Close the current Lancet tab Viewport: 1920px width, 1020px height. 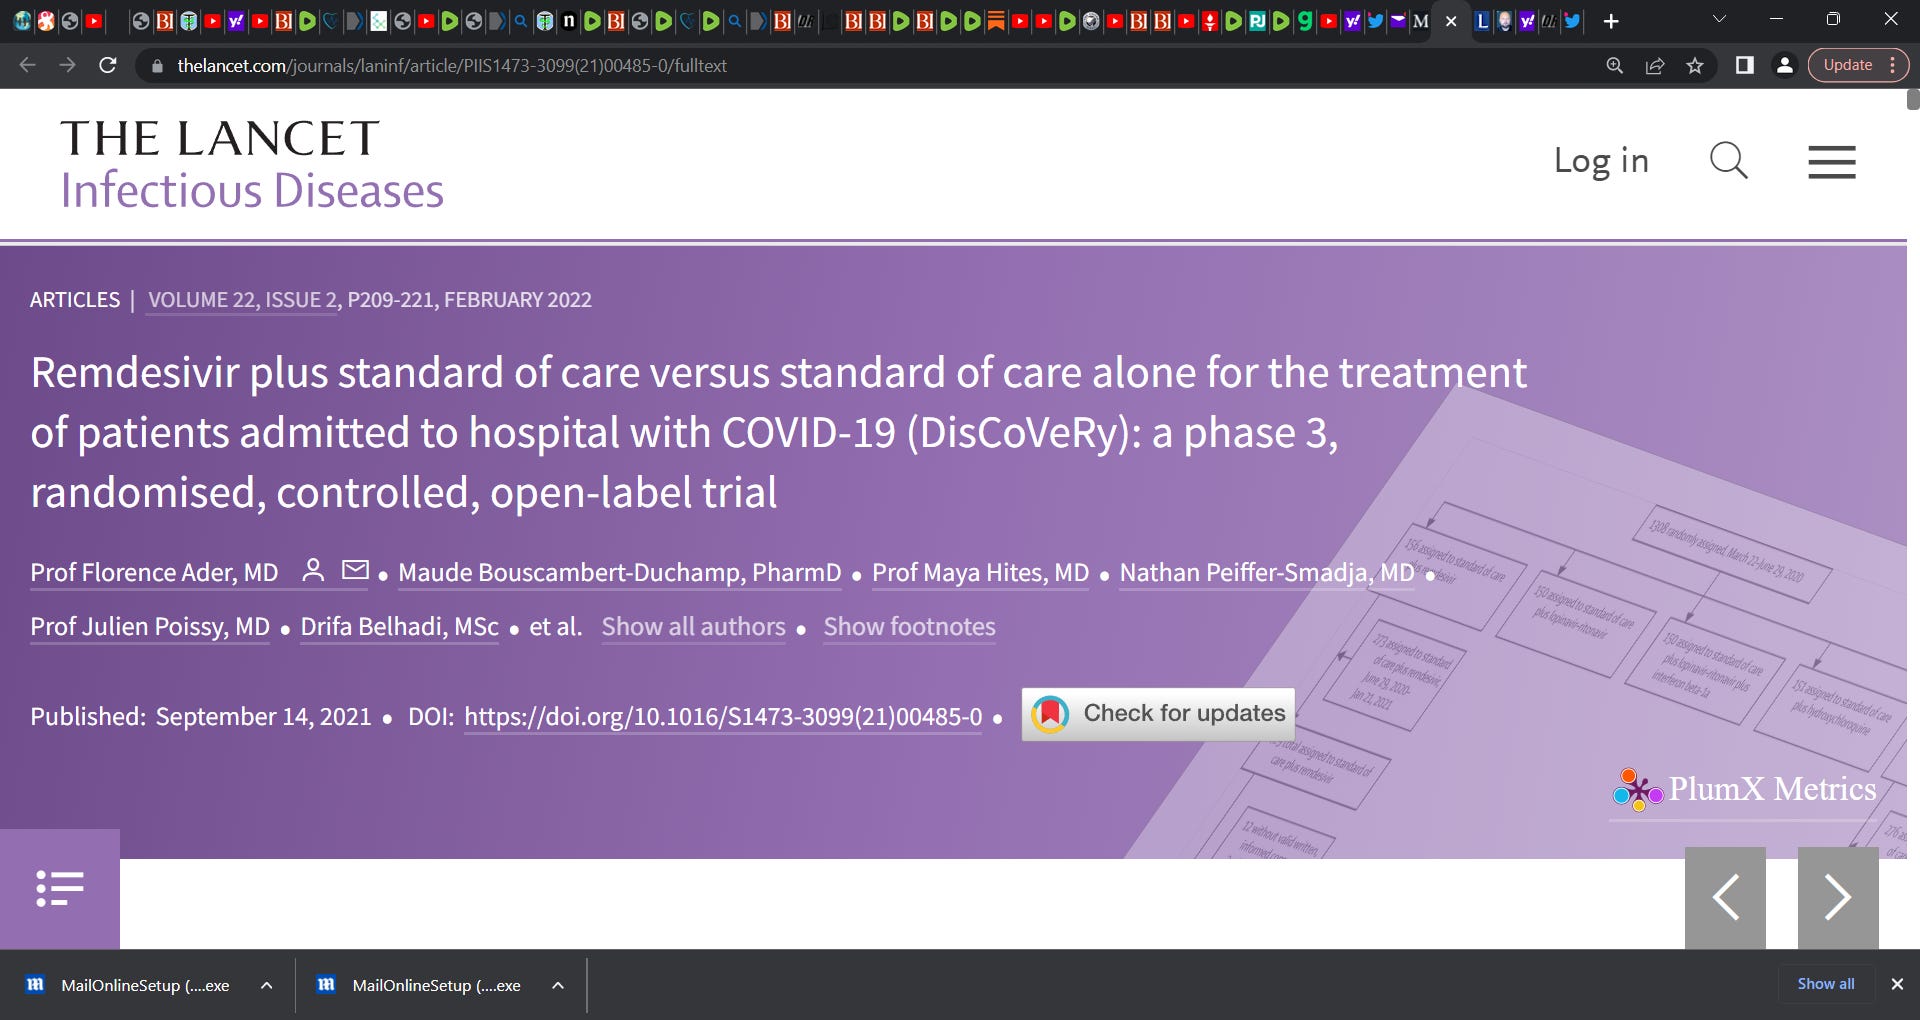point(1451,21)
